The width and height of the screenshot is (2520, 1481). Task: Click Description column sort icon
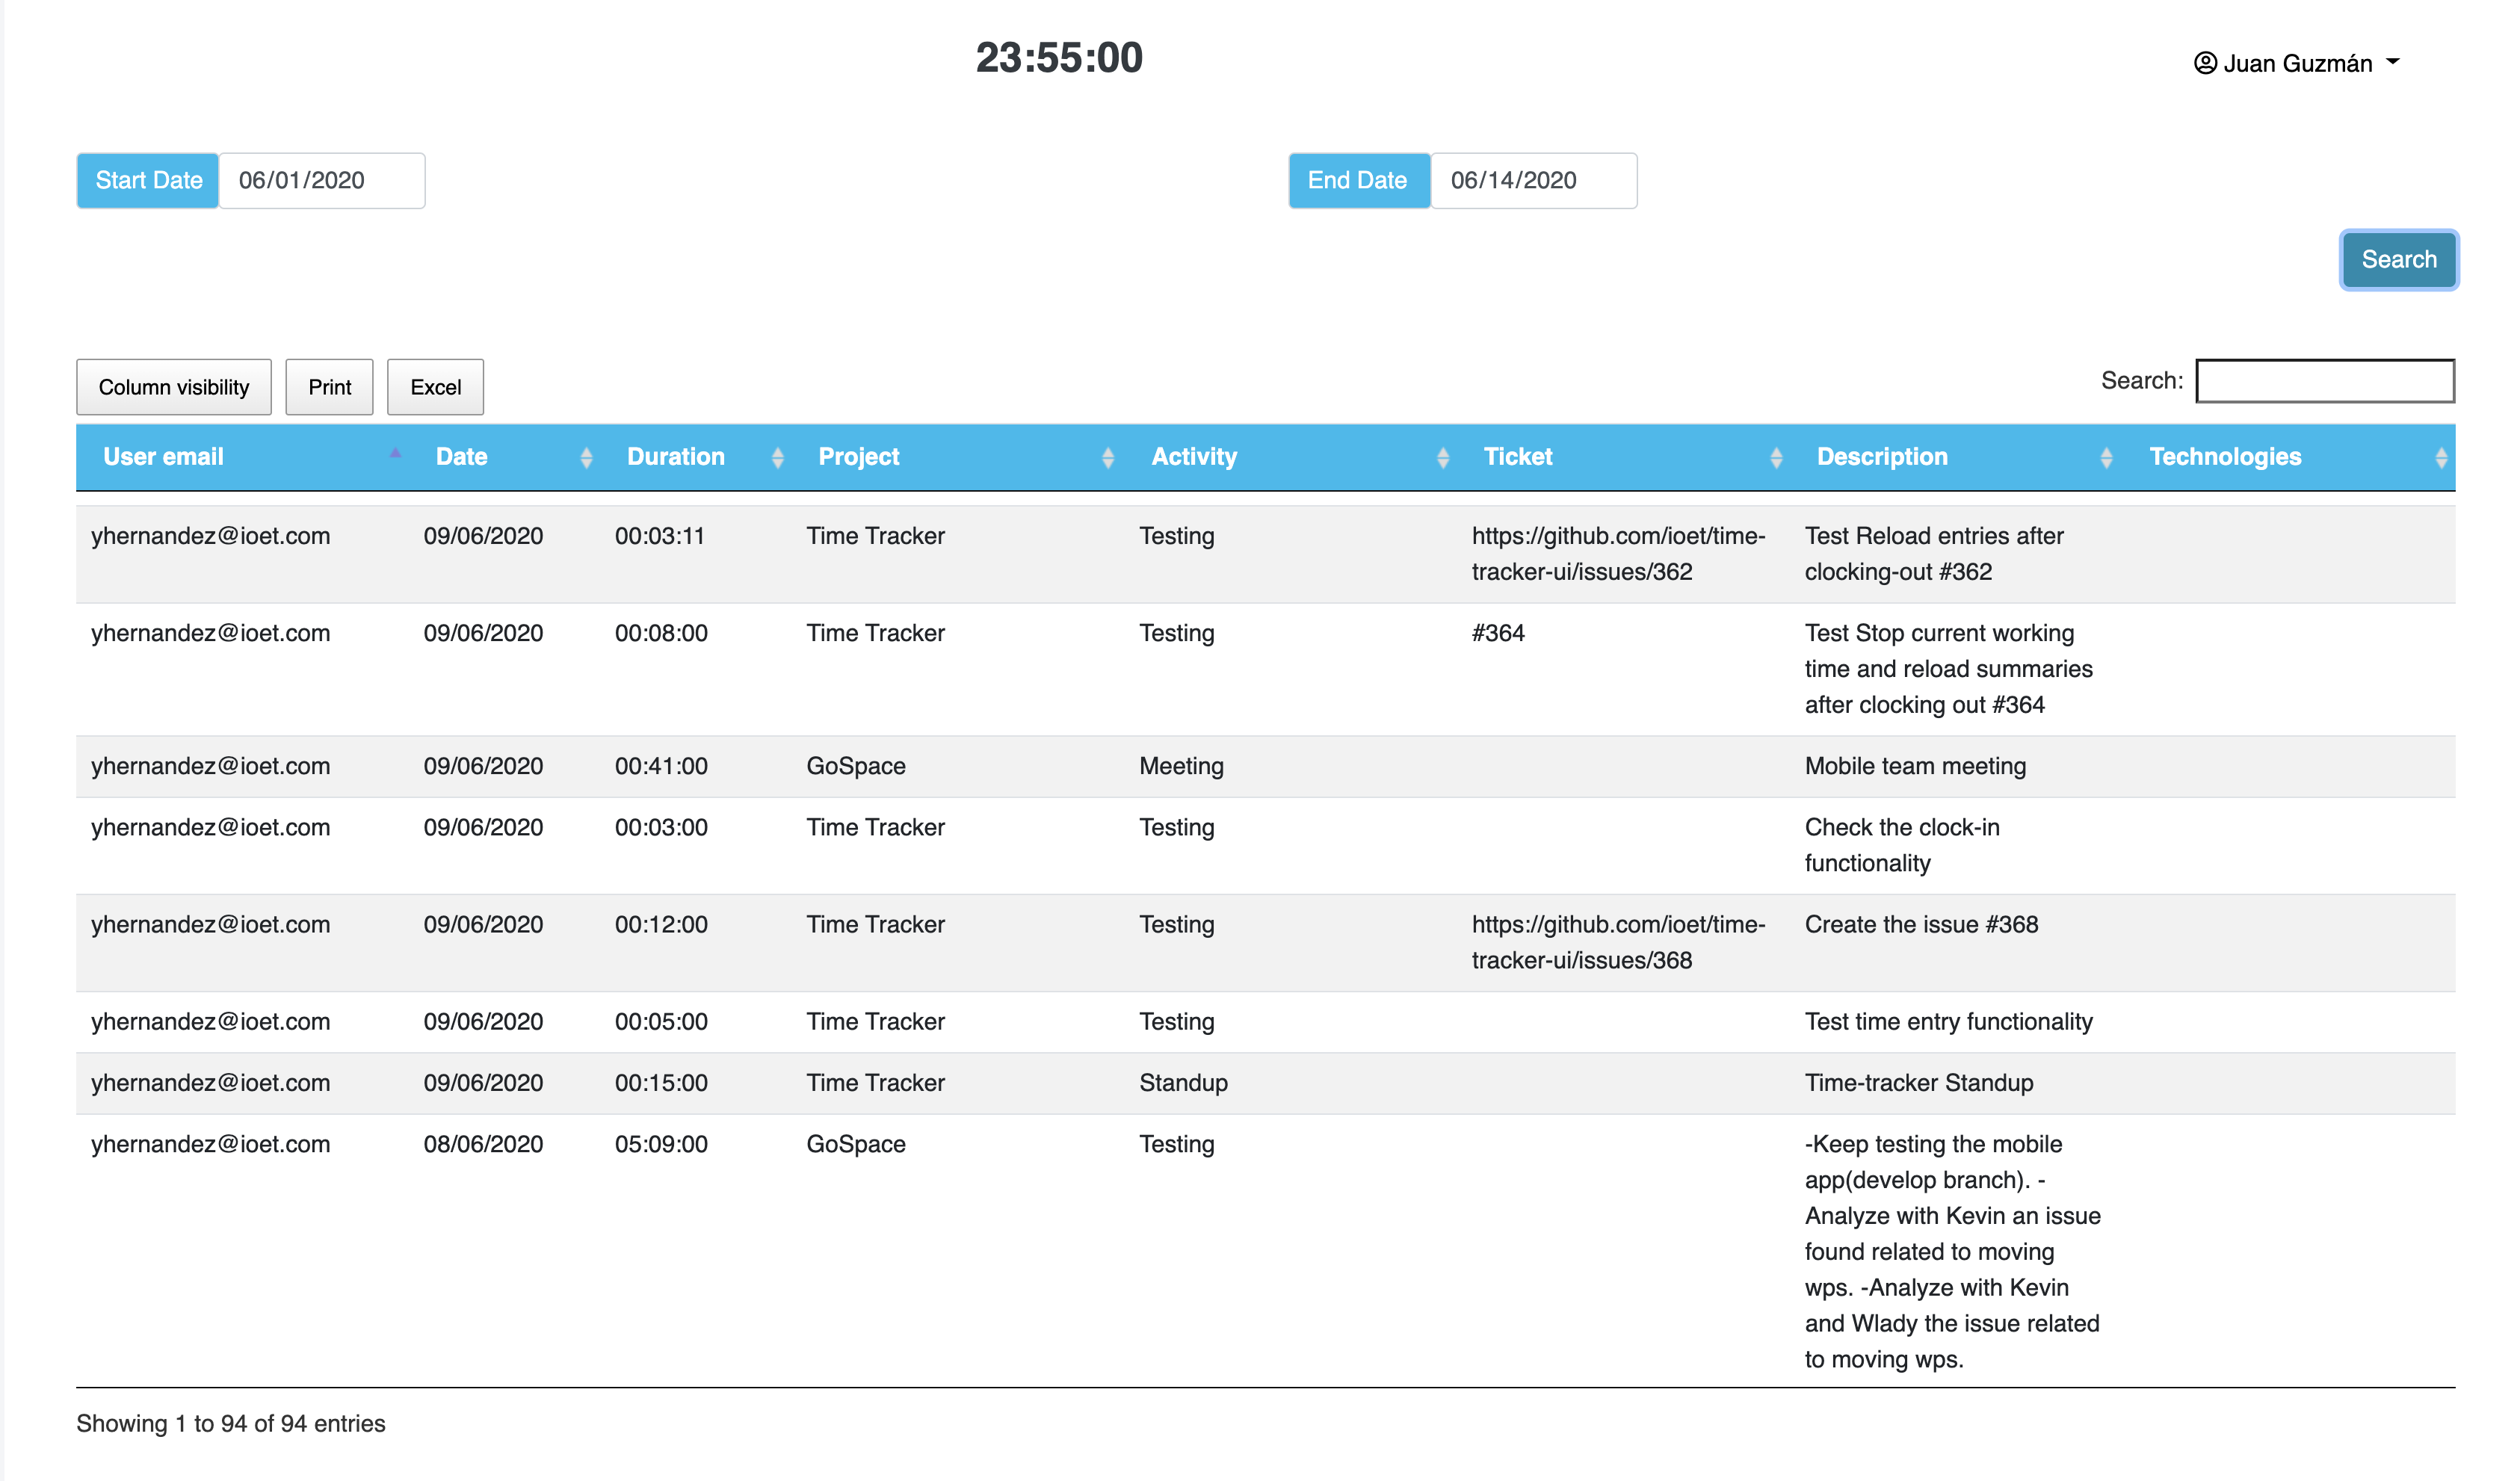coord(2105,458)
